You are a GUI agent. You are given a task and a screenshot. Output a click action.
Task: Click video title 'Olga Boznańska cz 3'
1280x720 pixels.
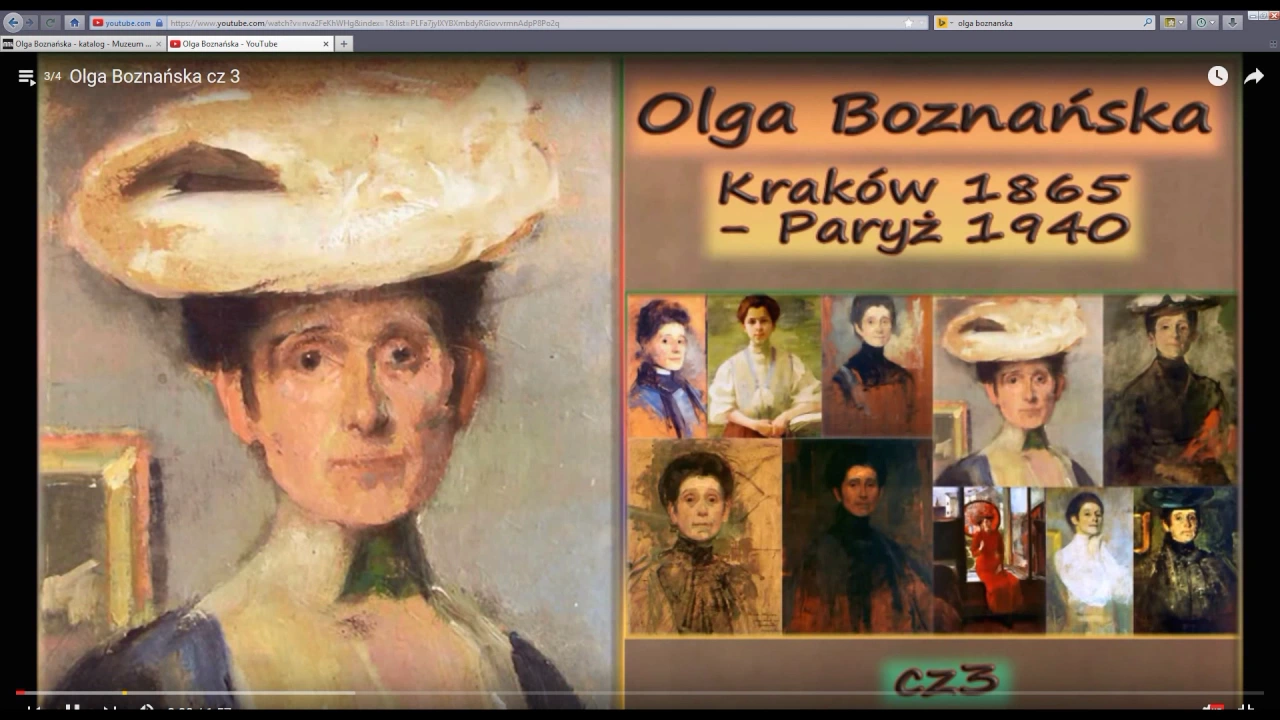(x=154, y=77)
